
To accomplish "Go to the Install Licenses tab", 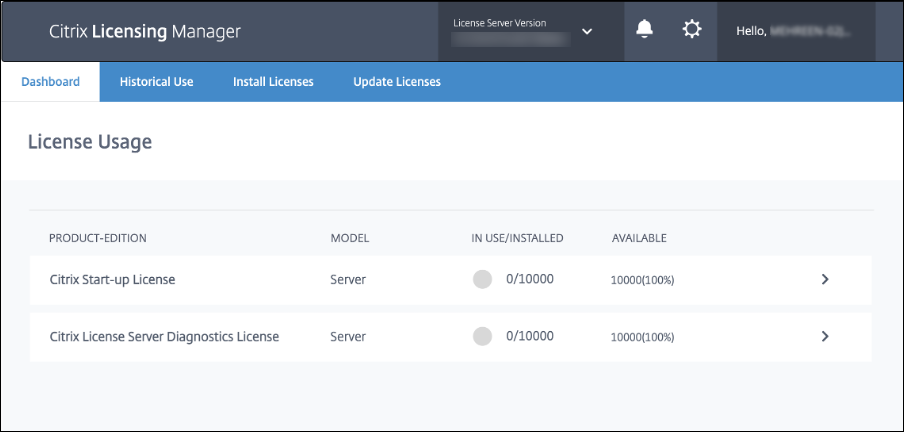I will (x=273, y=82).
